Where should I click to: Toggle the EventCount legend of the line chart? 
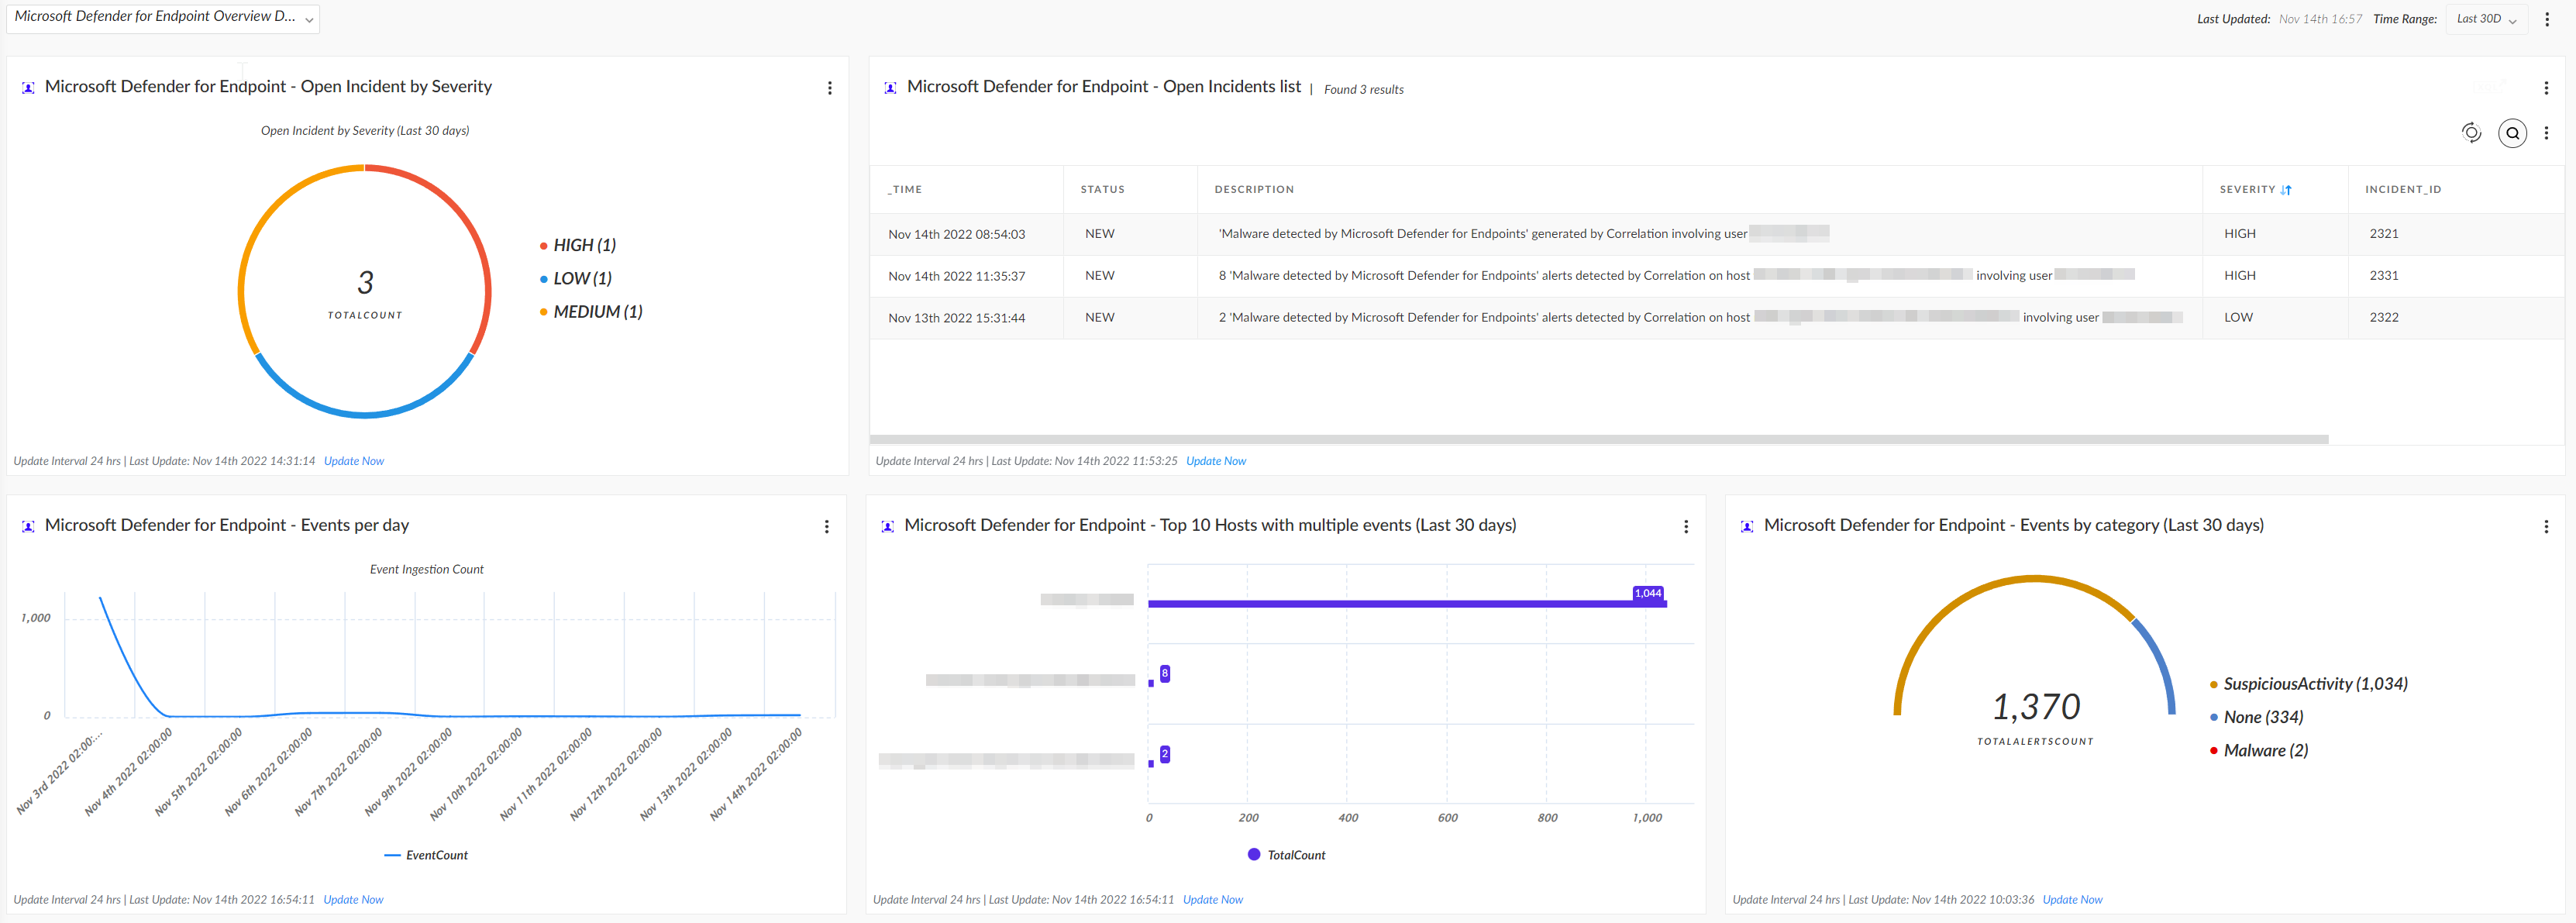pyautogui.click(x=426, y=856)
